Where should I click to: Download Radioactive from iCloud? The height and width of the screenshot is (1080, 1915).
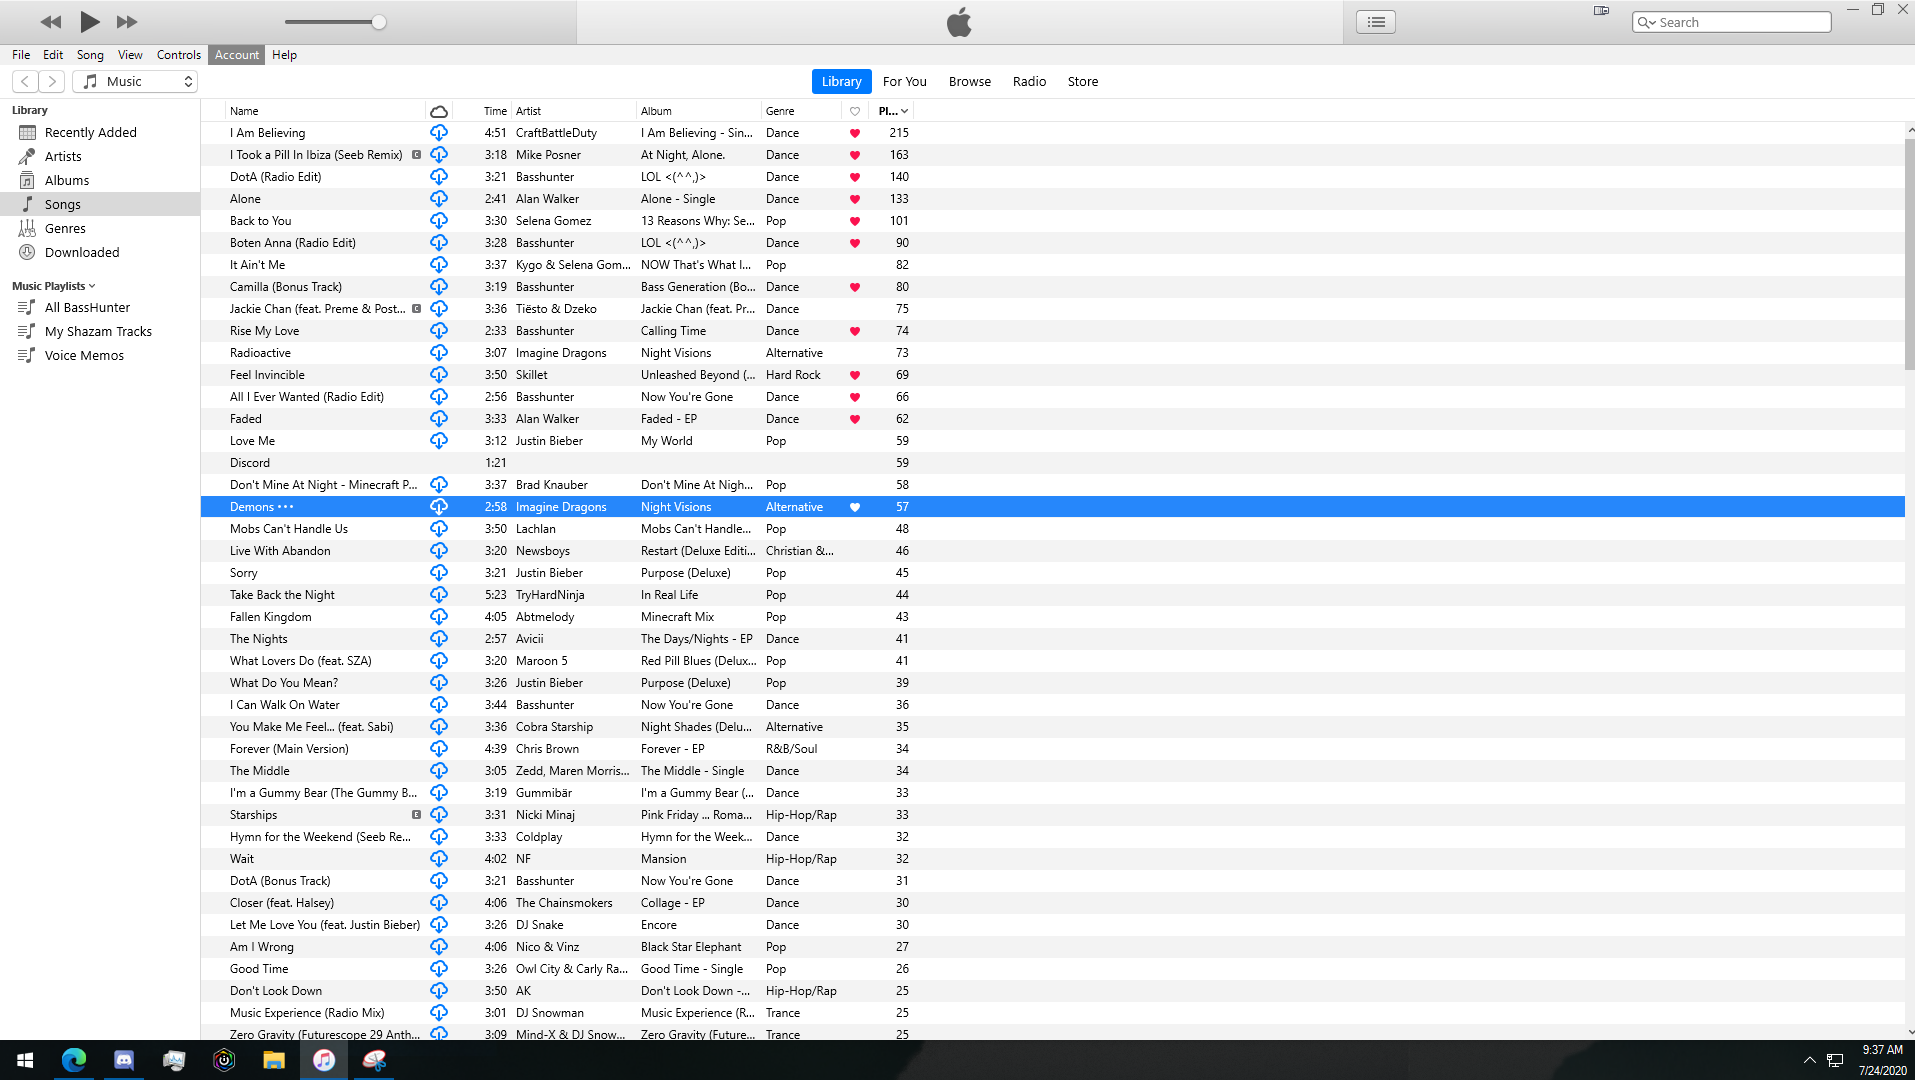439,353
